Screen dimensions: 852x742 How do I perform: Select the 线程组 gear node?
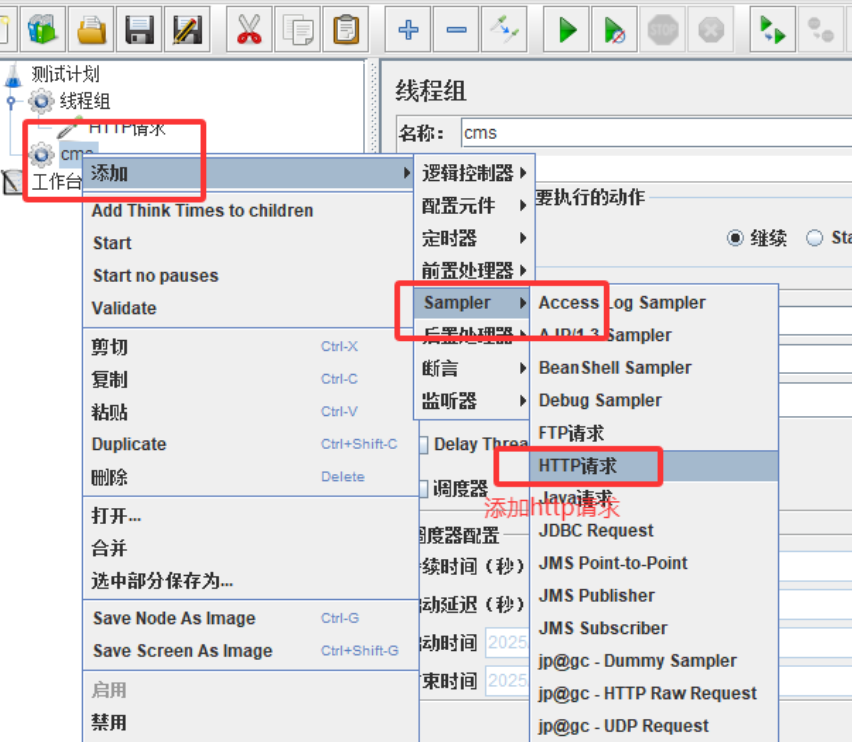(x=84, y=101)
